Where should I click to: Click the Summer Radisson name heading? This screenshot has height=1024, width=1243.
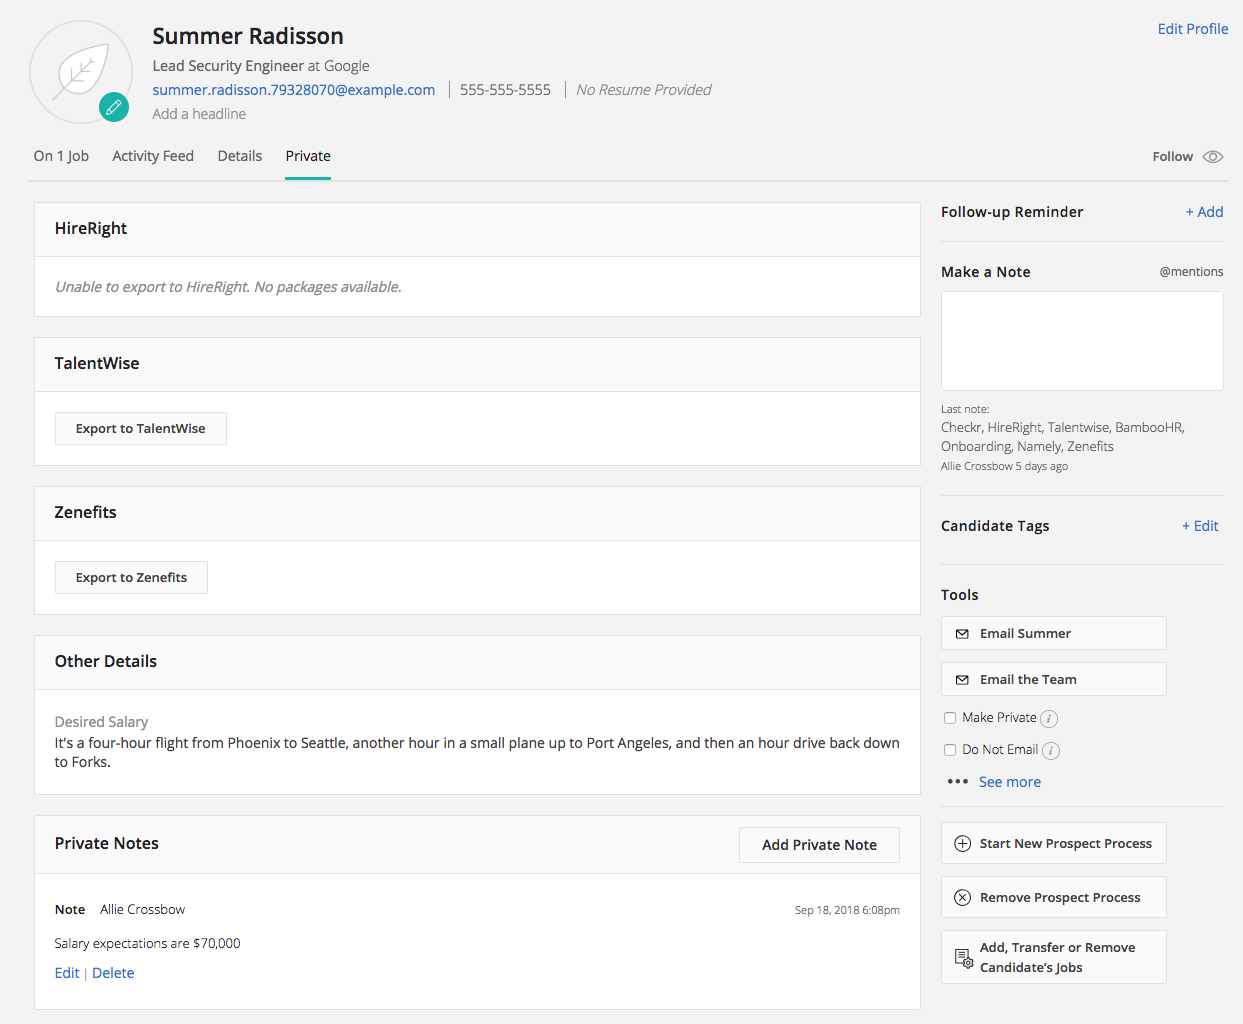248,36
